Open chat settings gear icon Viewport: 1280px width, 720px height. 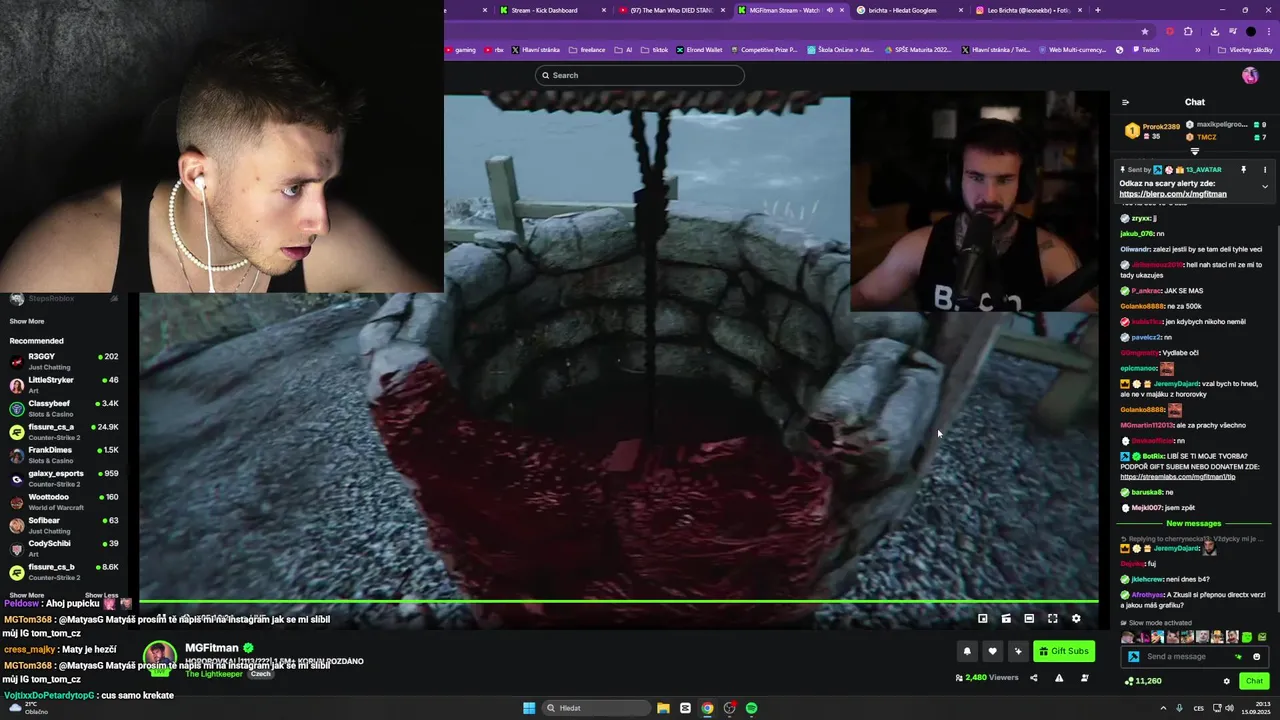click(x=1227, y=681)
